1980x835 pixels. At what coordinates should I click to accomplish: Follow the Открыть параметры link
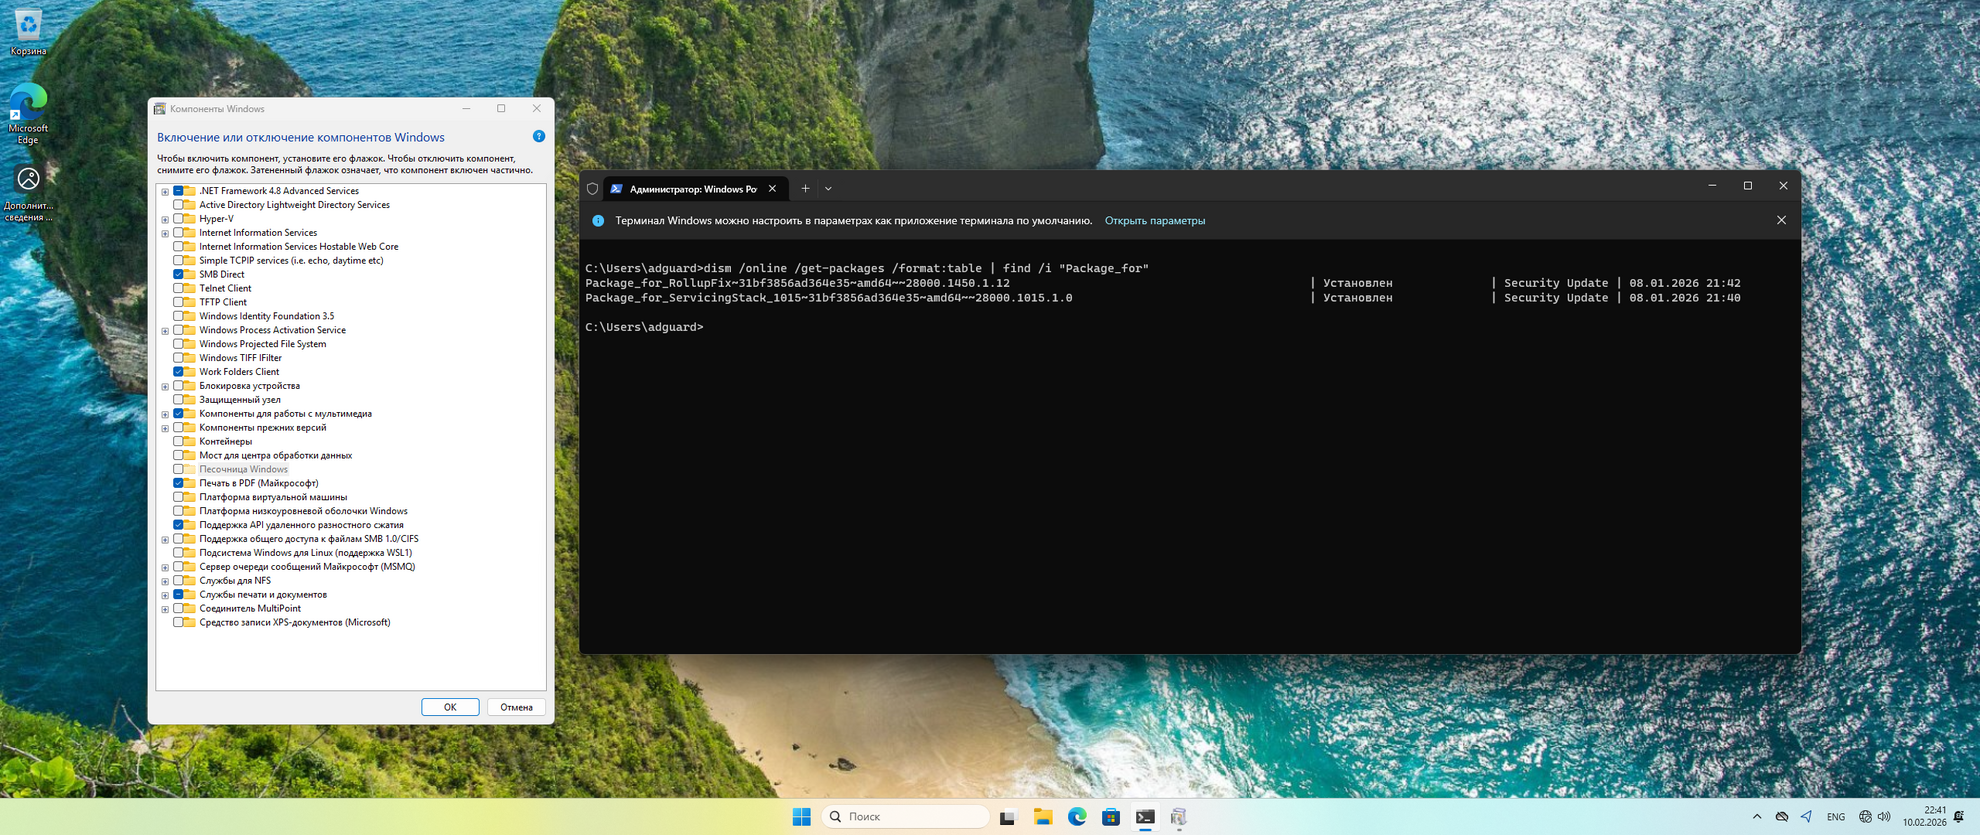click(1154, 221)
